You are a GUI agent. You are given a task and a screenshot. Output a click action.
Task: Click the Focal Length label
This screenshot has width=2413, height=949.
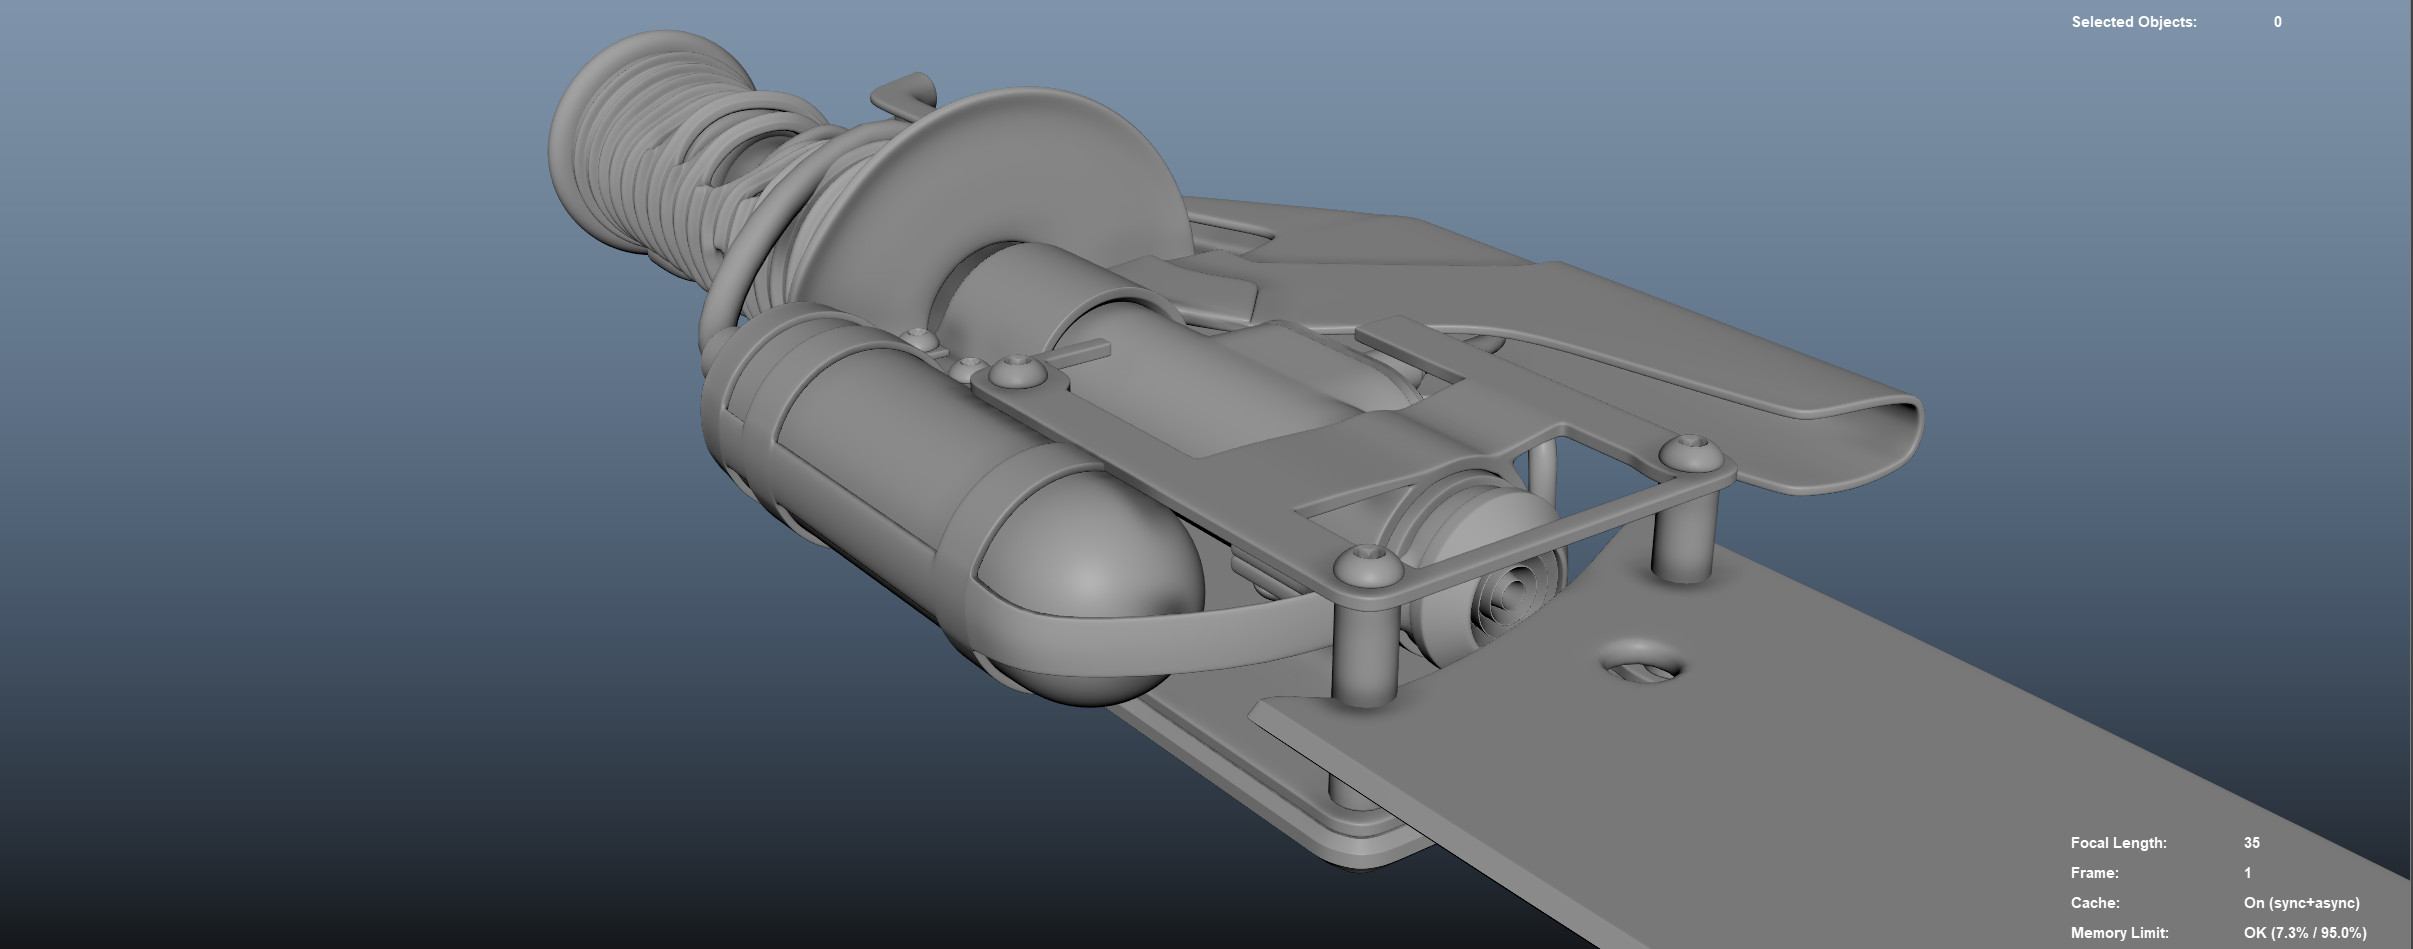2119,843
